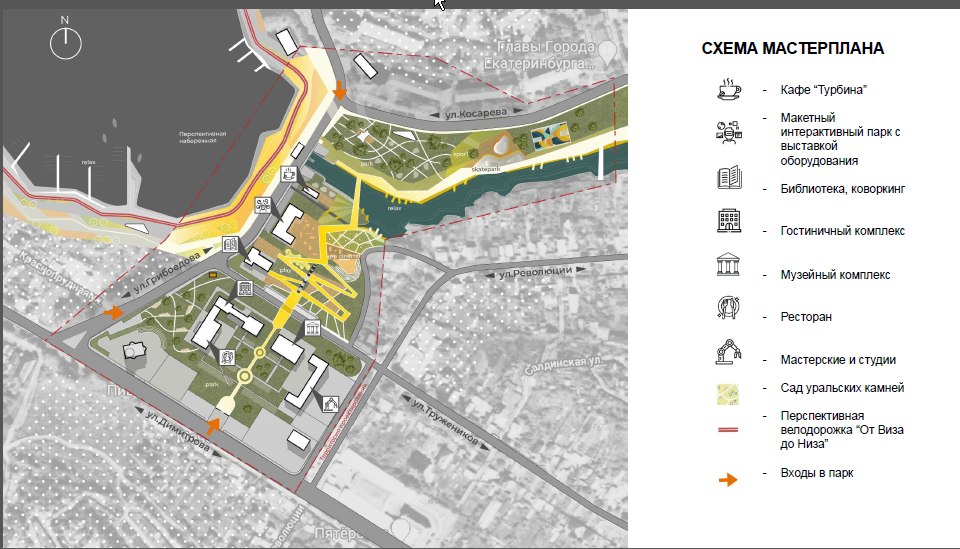
Task: Click the coffee cup icon in the legend
Action: click(728, 89)
